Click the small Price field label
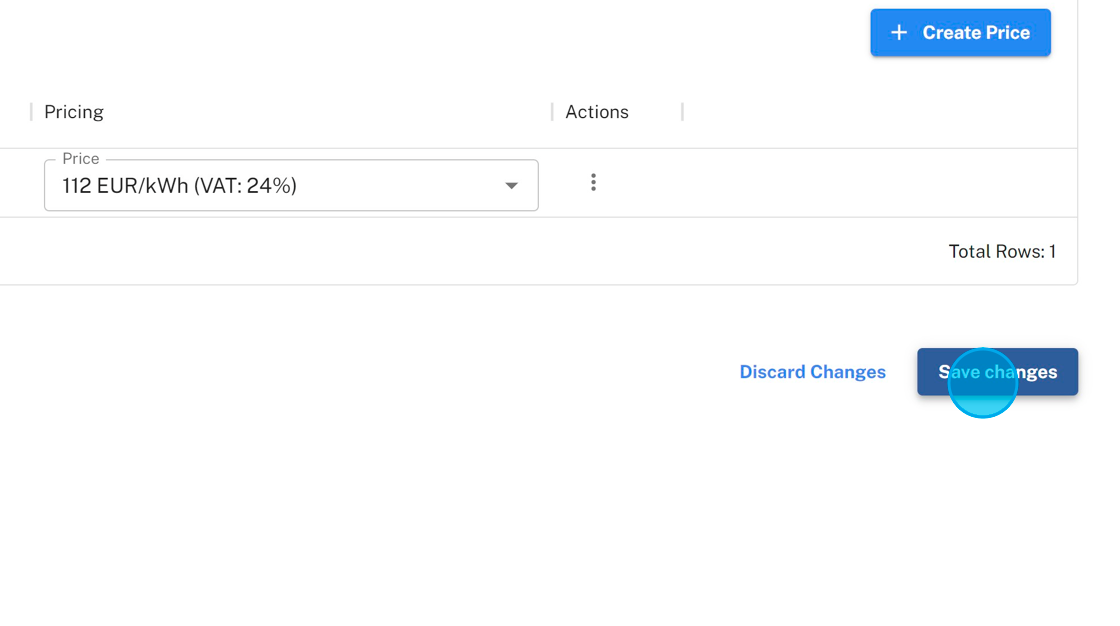Viewport: 1120px width, 626px height. click(80, 159)
